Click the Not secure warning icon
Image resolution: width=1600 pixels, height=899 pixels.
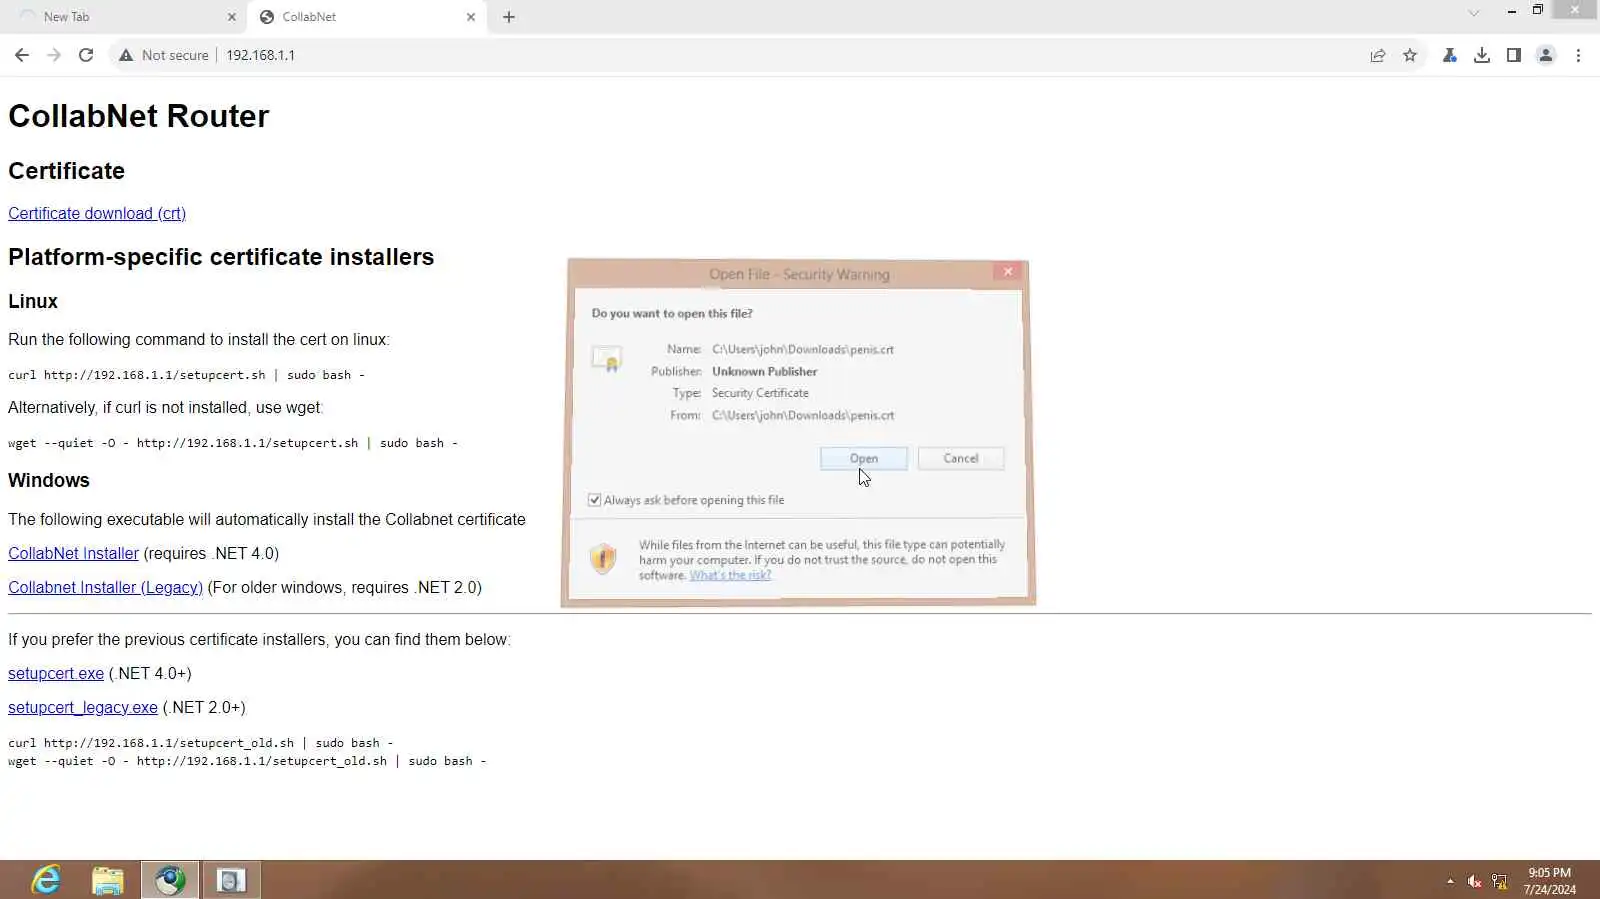pos(126,55)
